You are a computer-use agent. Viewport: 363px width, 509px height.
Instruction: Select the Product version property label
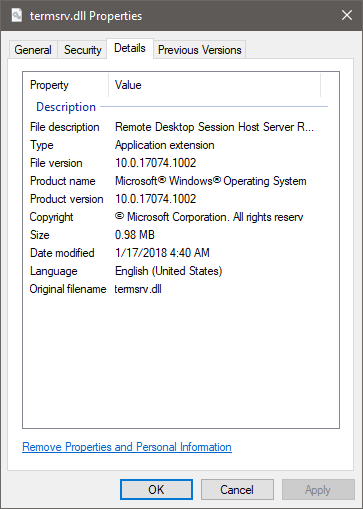(67, 199)
